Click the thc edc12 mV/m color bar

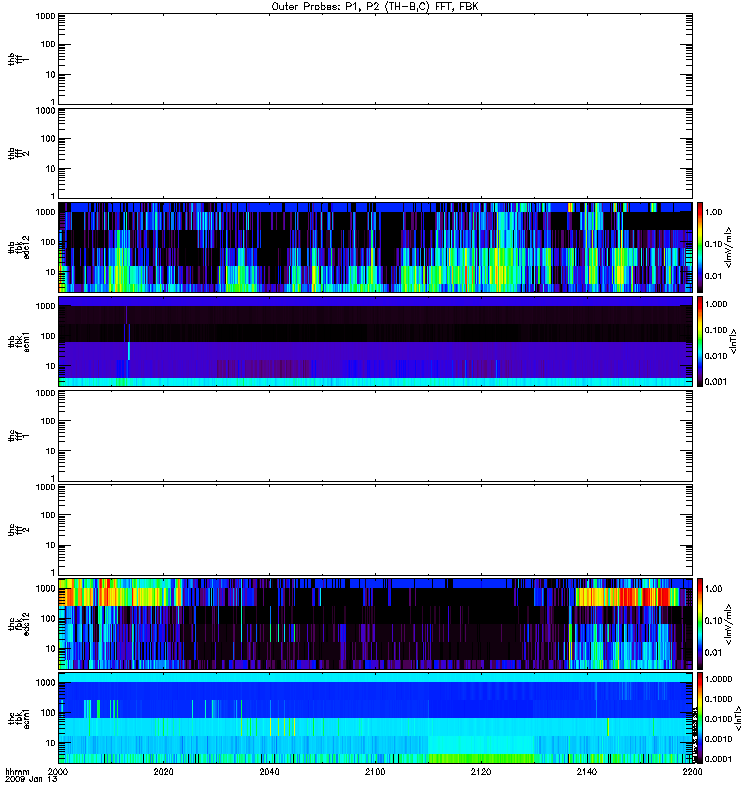coord(700,624)
